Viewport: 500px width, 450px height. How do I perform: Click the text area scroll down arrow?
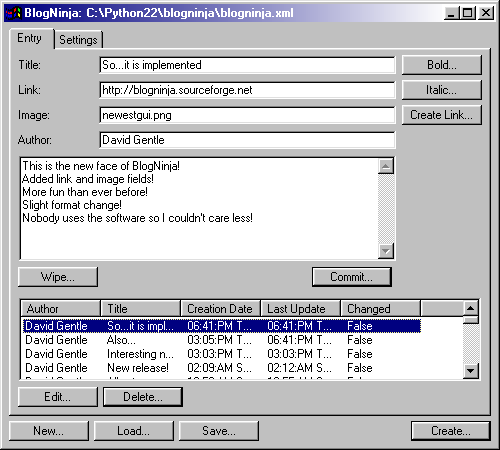click(386, 251)
